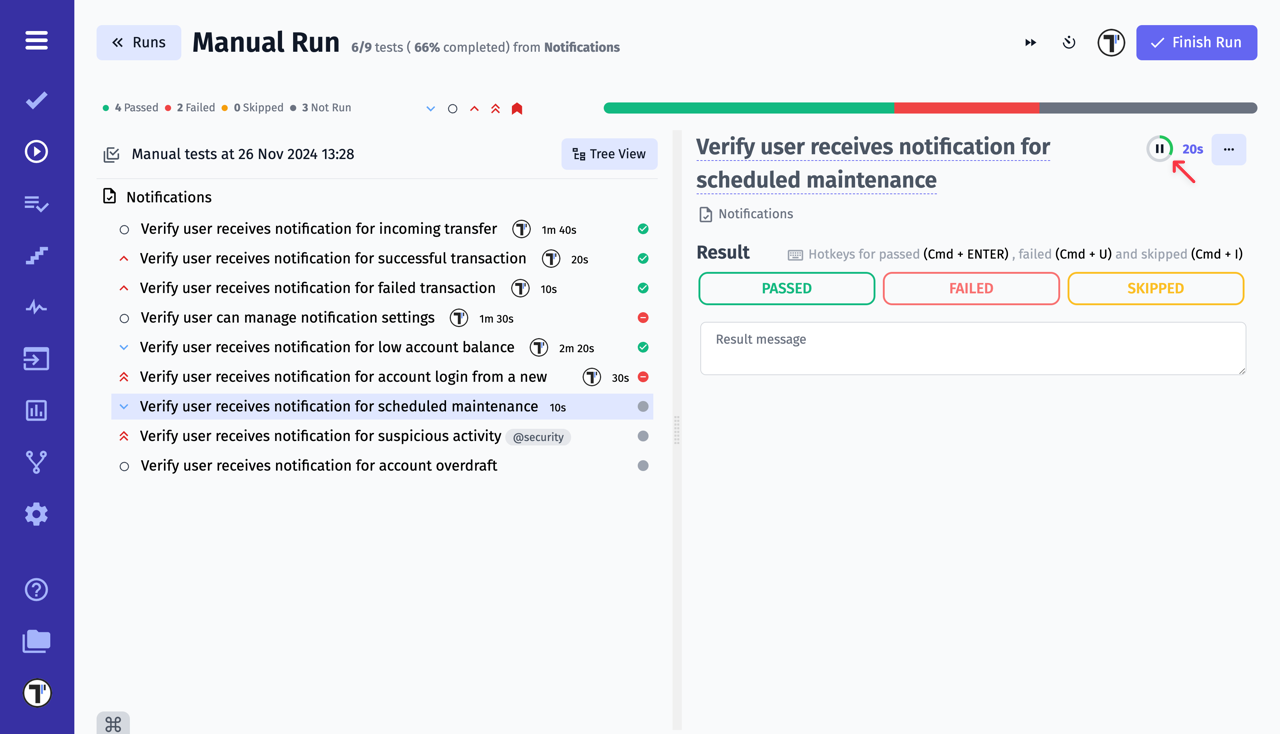Select the Tests checkmark icon in sidebar
The height and width of the screenshot is (734, 1280).
[x=36, y=100]
